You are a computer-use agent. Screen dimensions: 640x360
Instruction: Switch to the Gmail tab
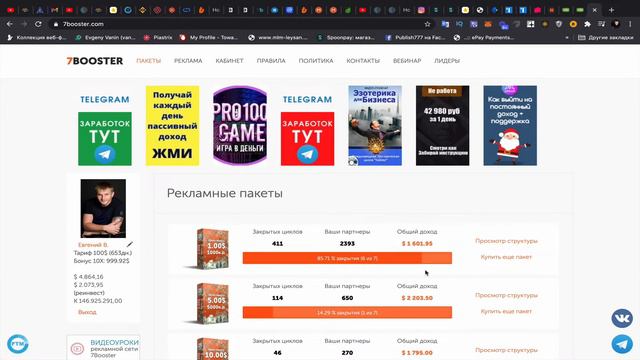[x=54, y=10]
